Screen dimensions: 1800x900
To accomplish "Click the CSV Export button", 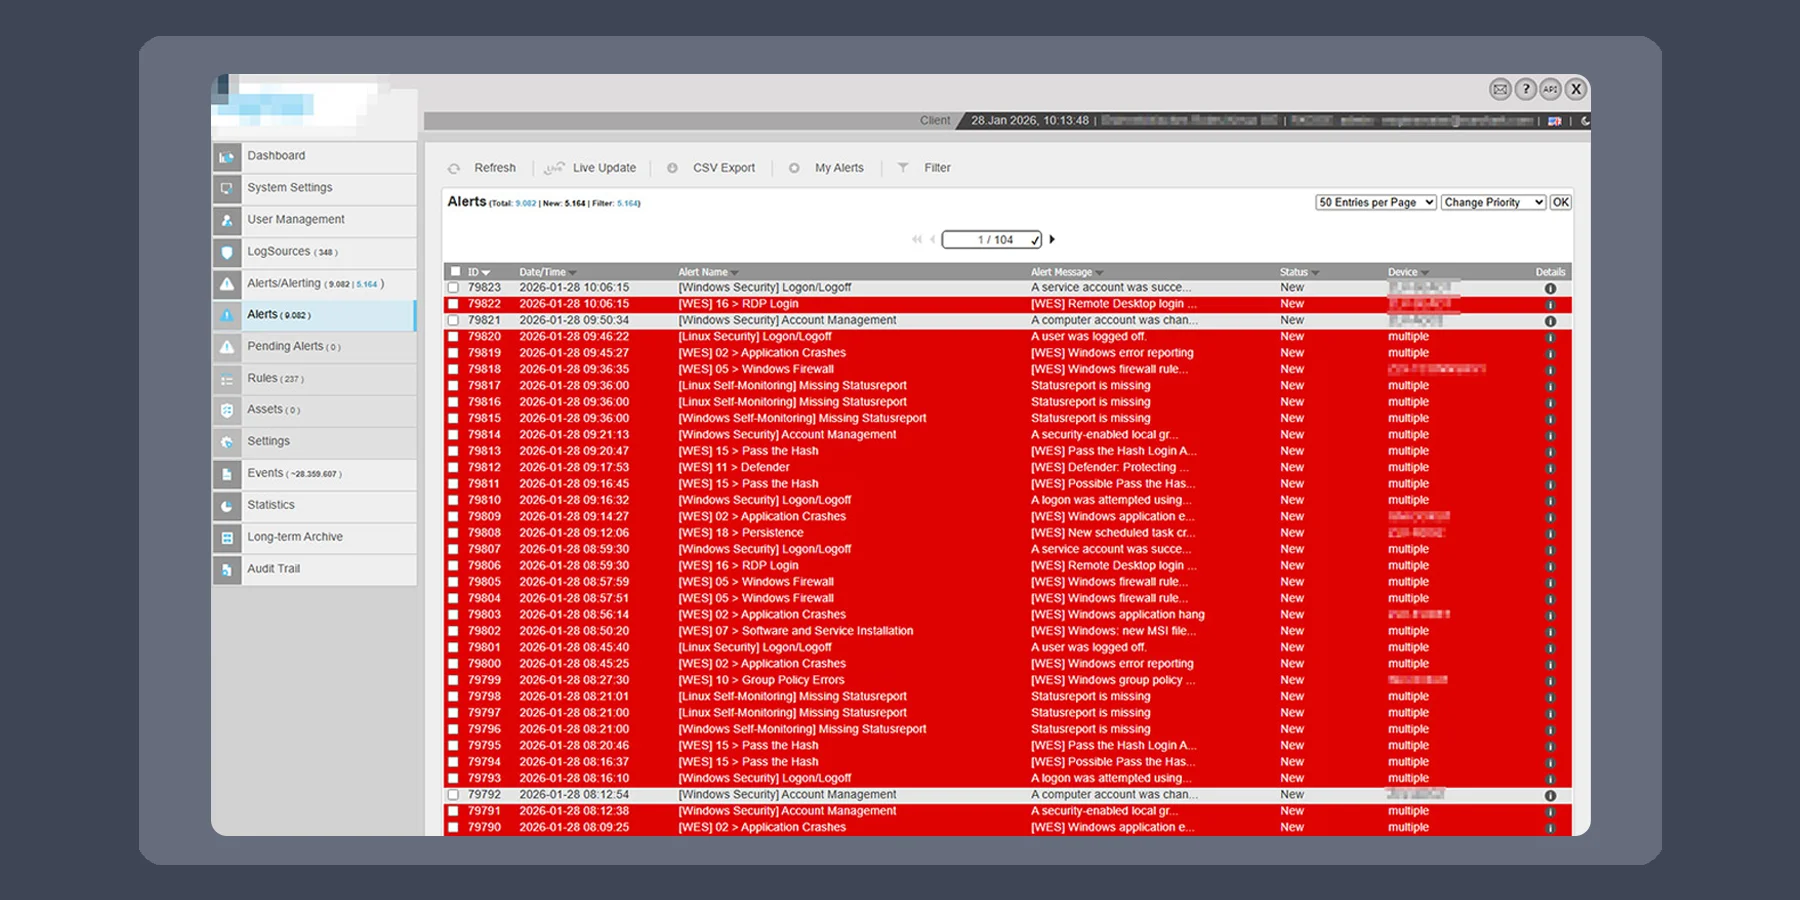I will pyautogui.click(x=723, y=168).
